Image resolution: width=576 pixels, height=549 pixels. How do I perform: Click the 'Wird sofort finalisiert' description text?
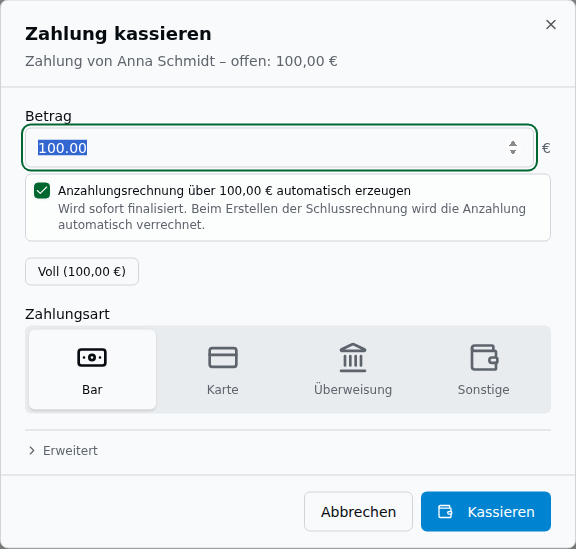coord(292,216)
